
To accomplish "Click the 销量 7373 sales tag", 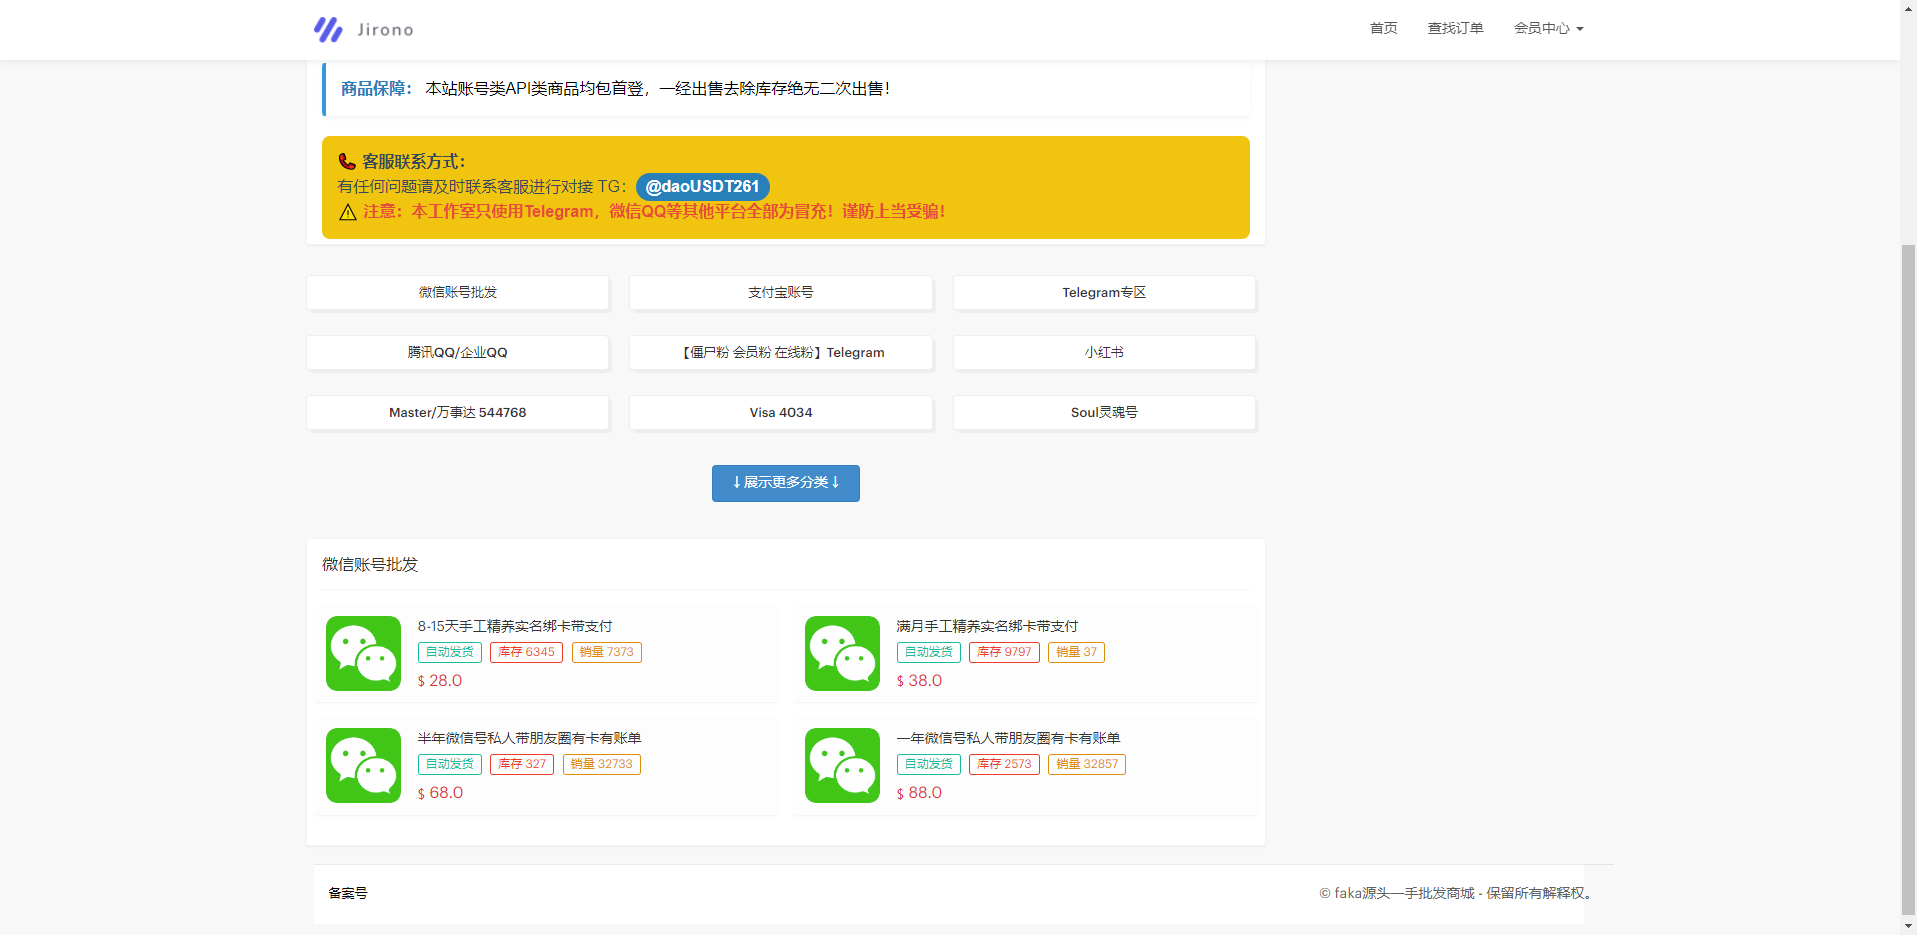I will point(606,652).
